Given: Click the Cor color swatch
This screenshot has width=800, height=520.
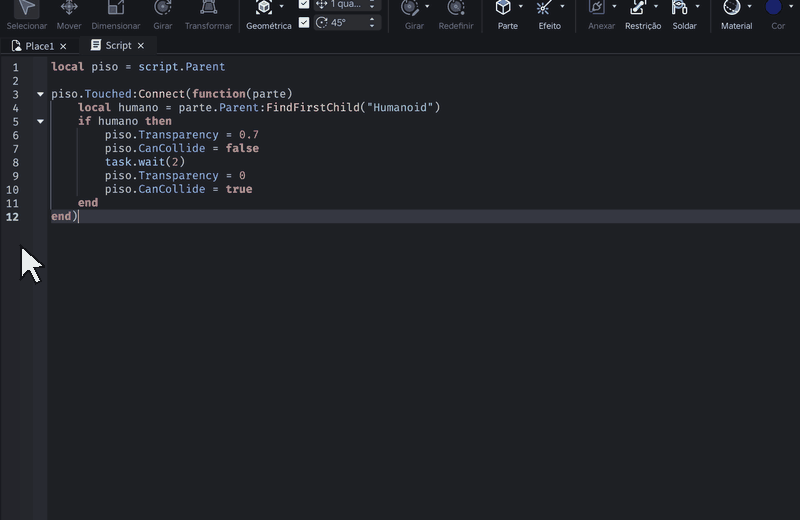Looking at the screenshot, I should (x=773, y=7).
